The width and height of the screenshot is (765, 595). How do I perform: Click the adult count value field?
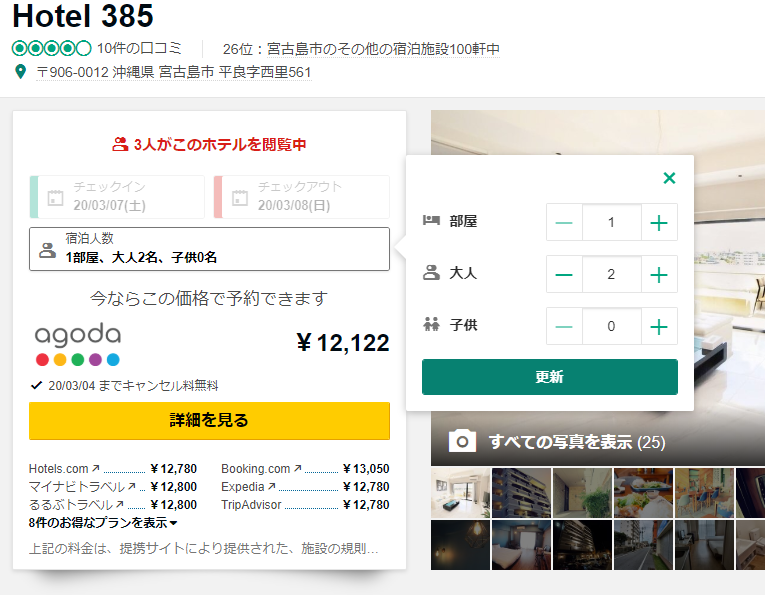611,275
